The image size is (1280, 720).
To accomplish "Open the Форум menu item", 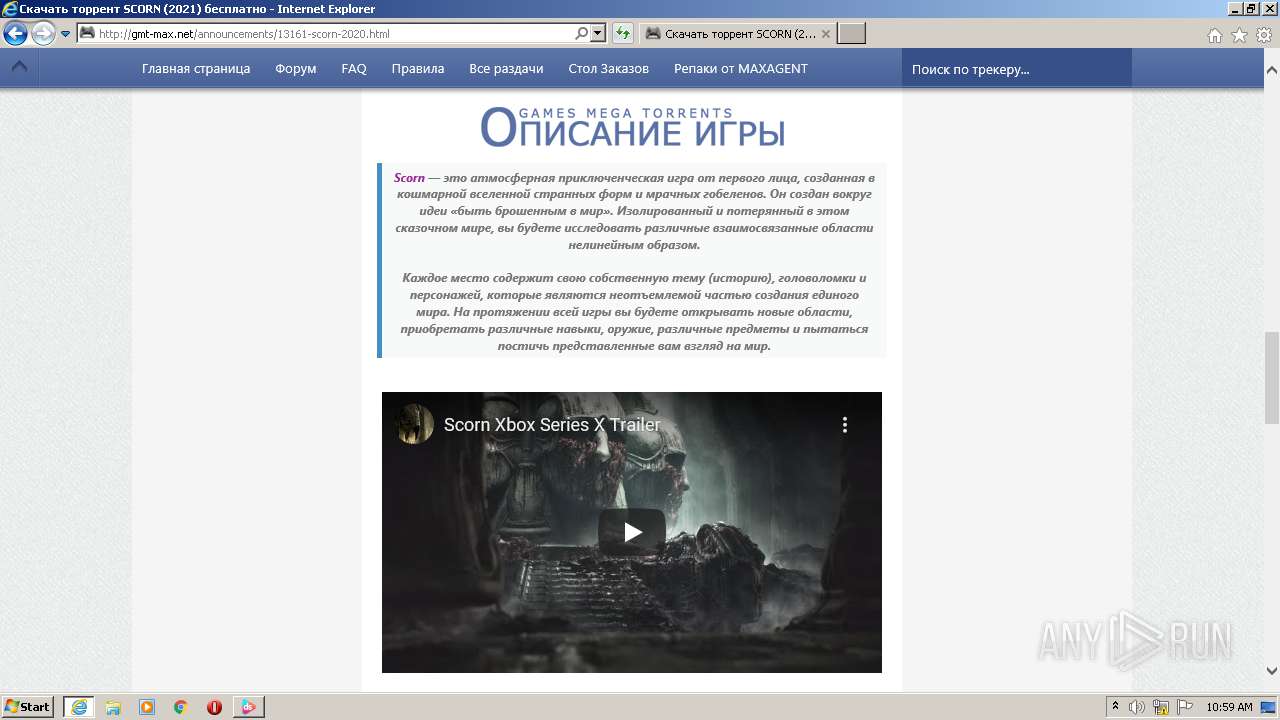I will (x=296, y=69).
